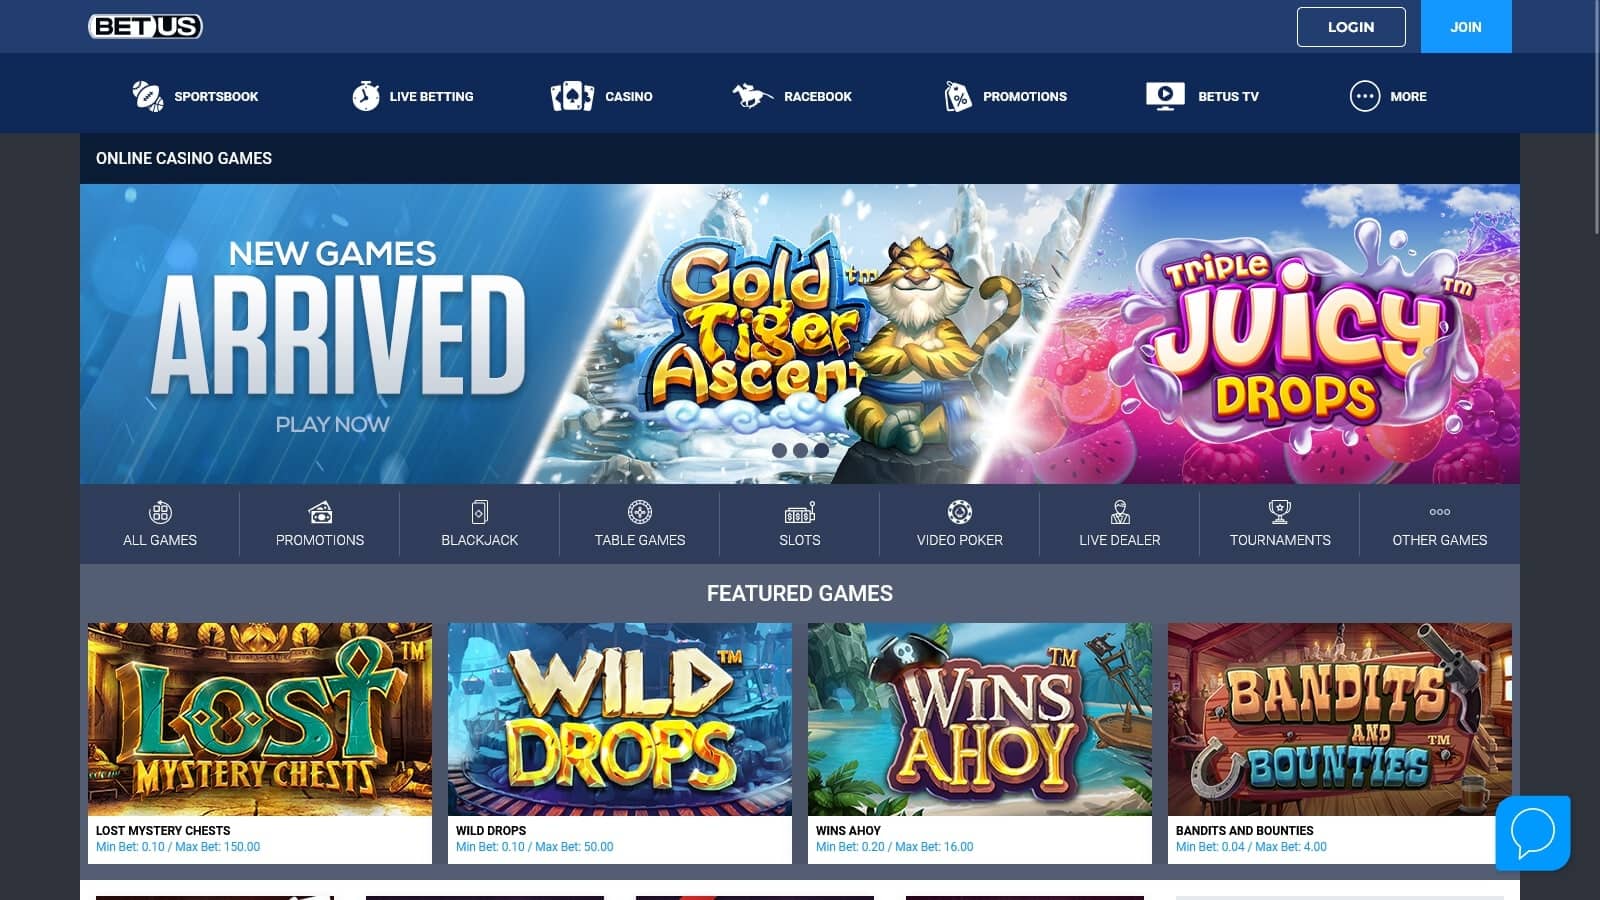Expand Other Games options
The height and width of the screenshot is (900, 1600).
point(1440,524)
